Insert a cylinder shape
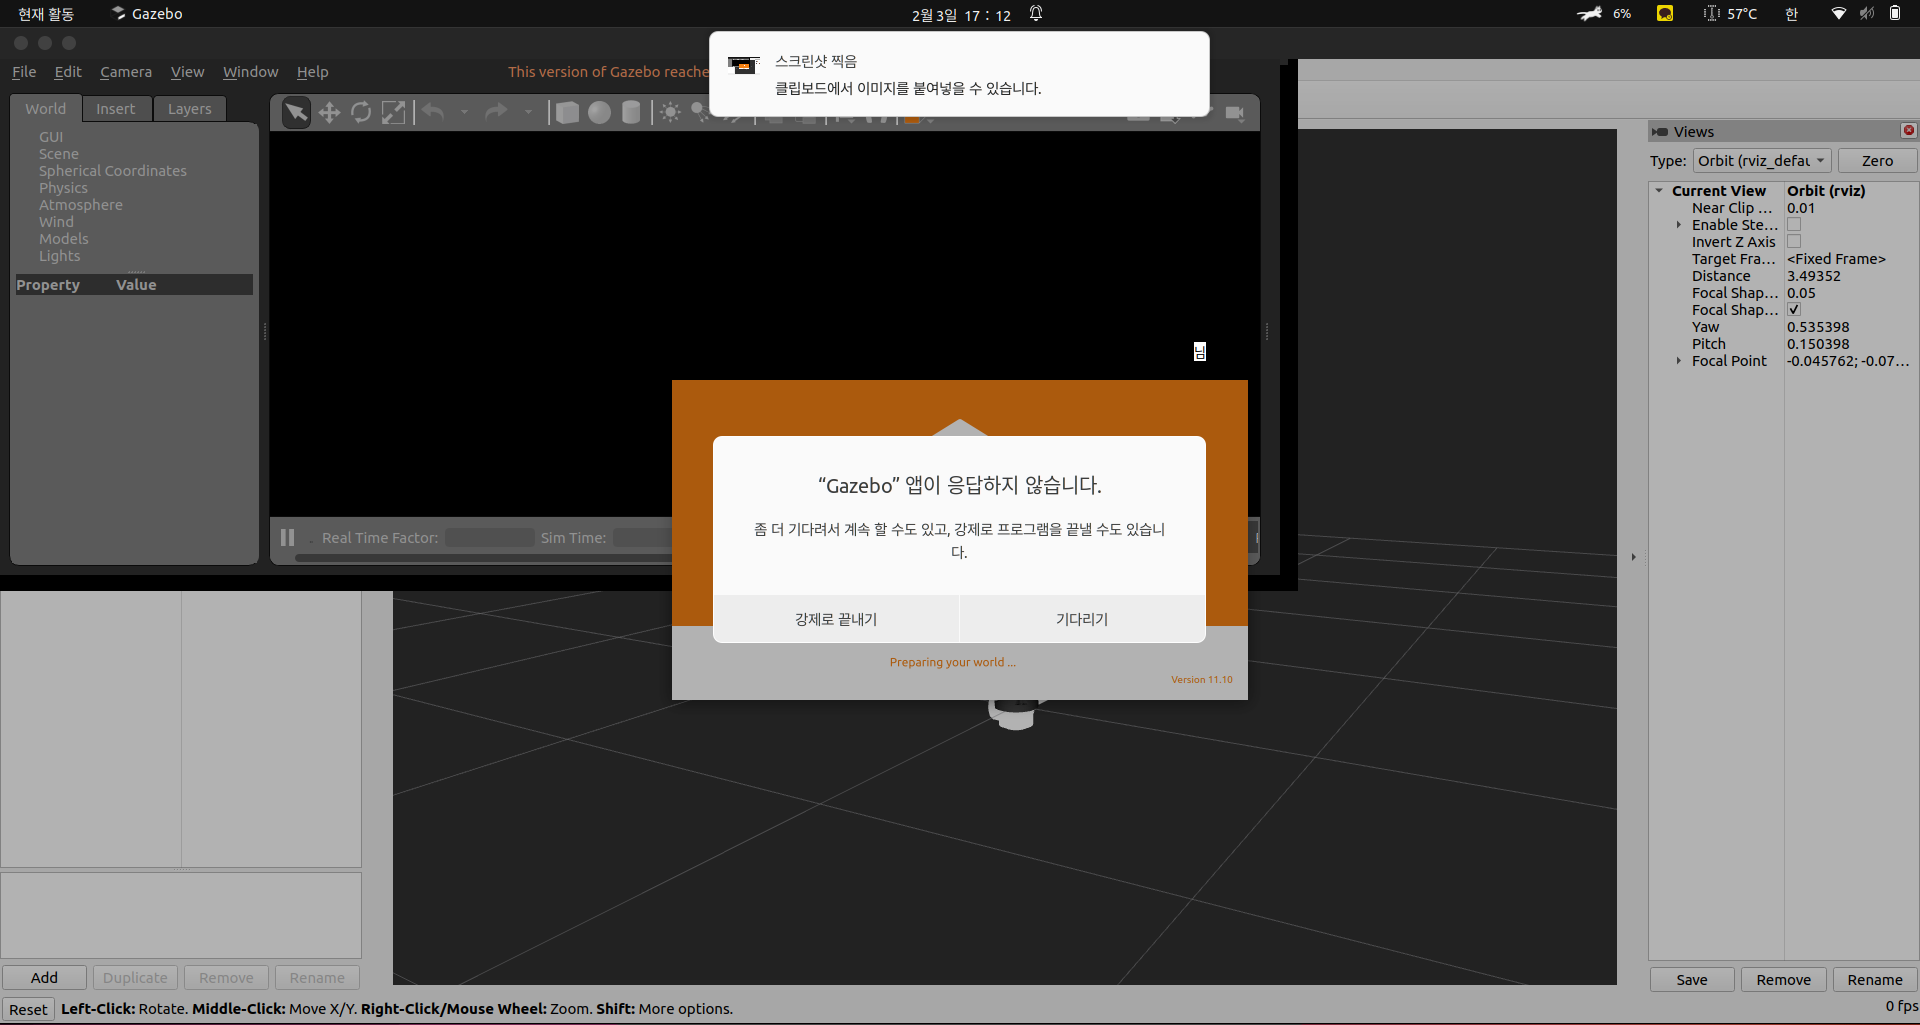Viewport: 1920px width, 1025px height. tap(631, 112)
